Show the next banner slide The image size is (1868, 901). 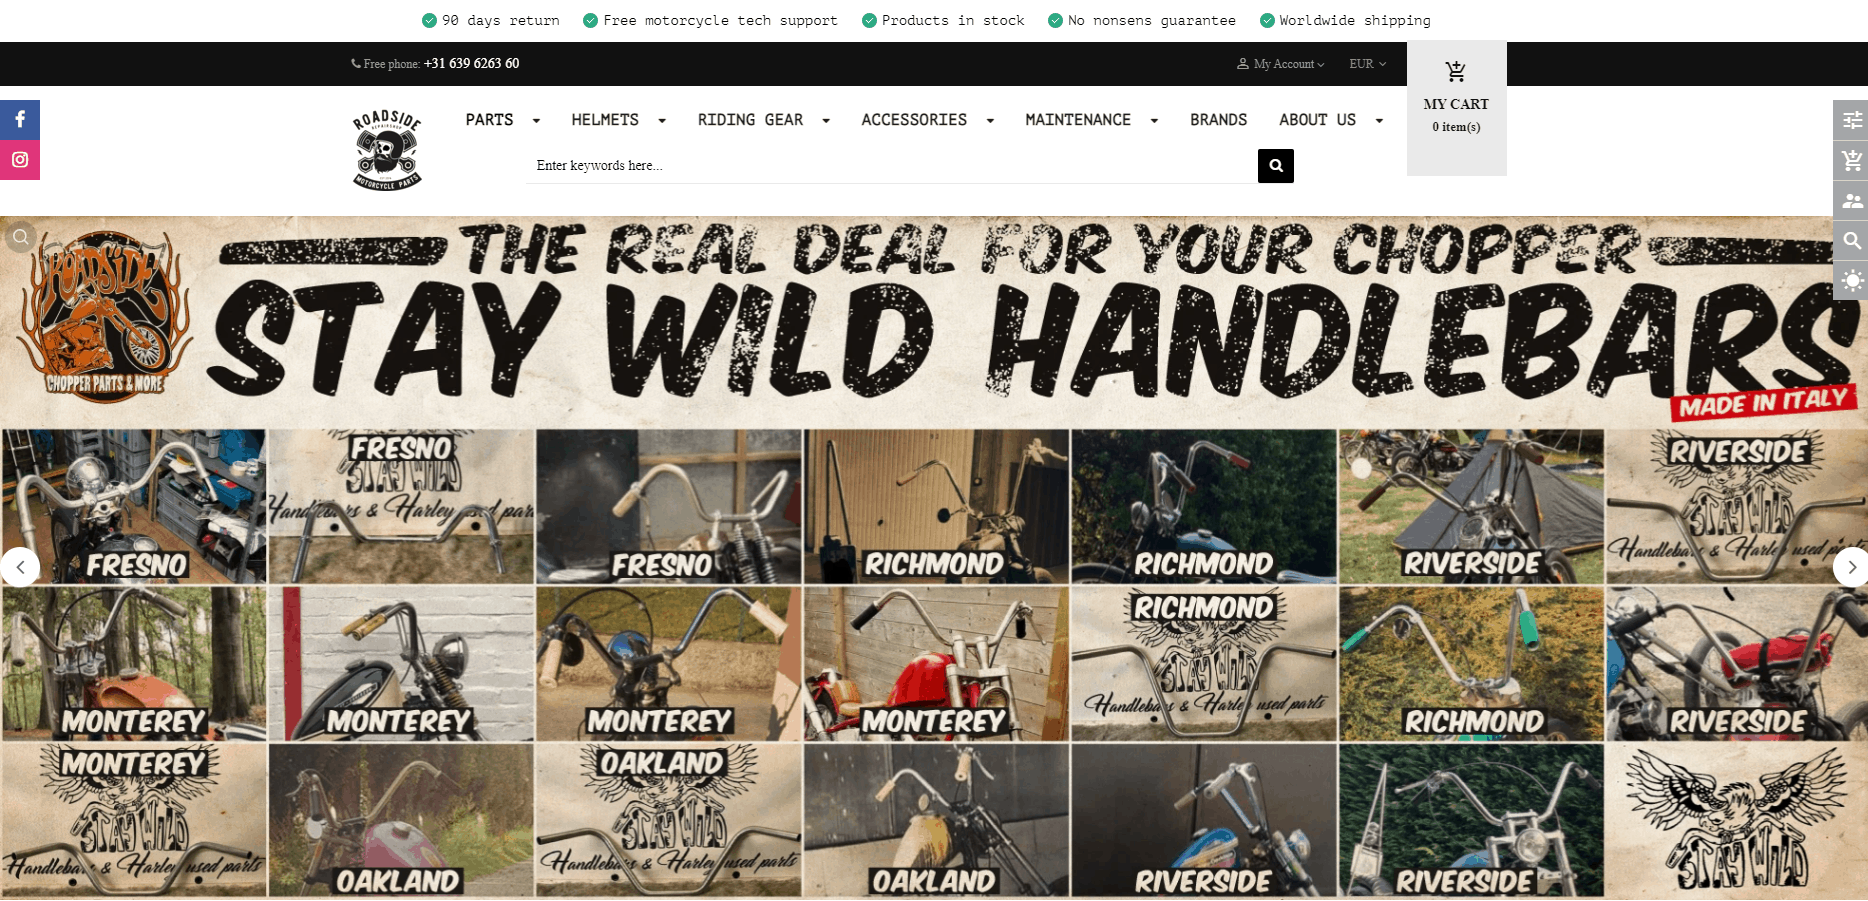[x=1851, y=567]
